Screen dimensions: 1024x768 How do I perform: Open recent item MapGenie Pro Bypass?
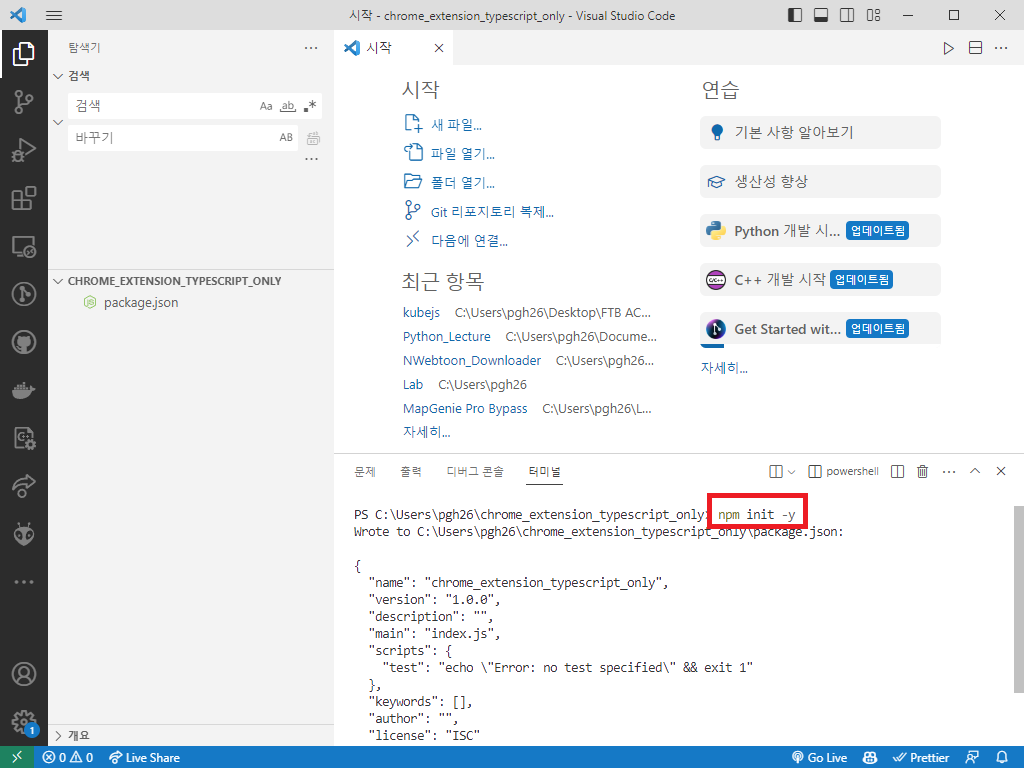click(465, 409)
